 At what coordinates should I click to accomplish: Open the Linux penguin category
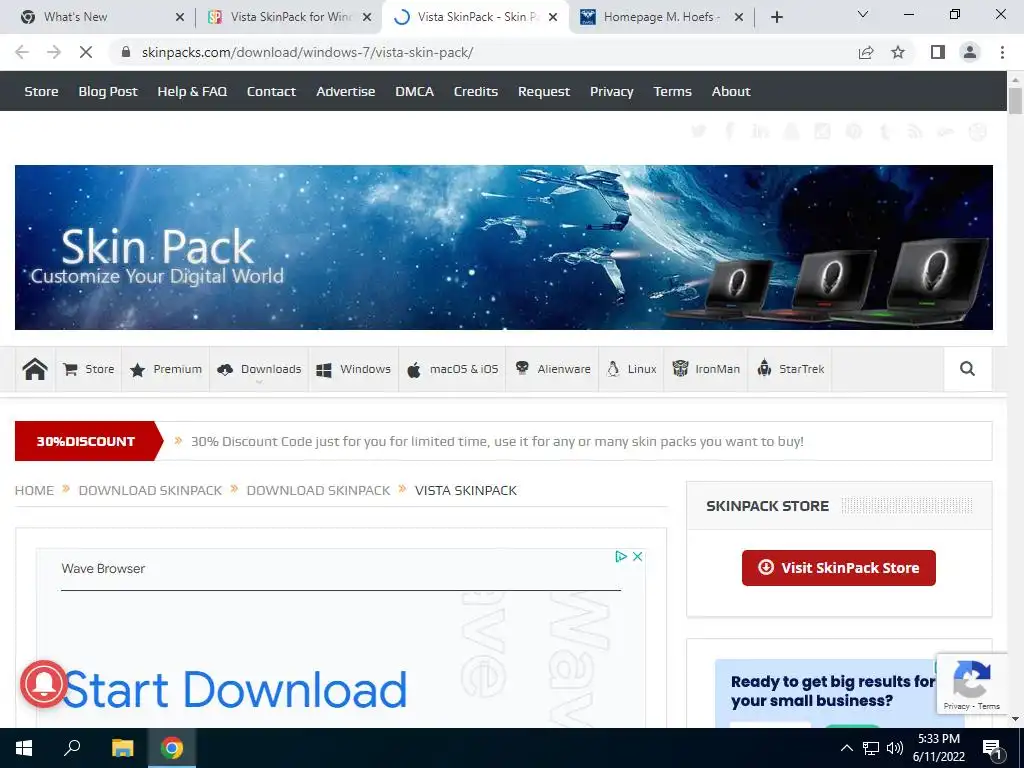[631, 369]
